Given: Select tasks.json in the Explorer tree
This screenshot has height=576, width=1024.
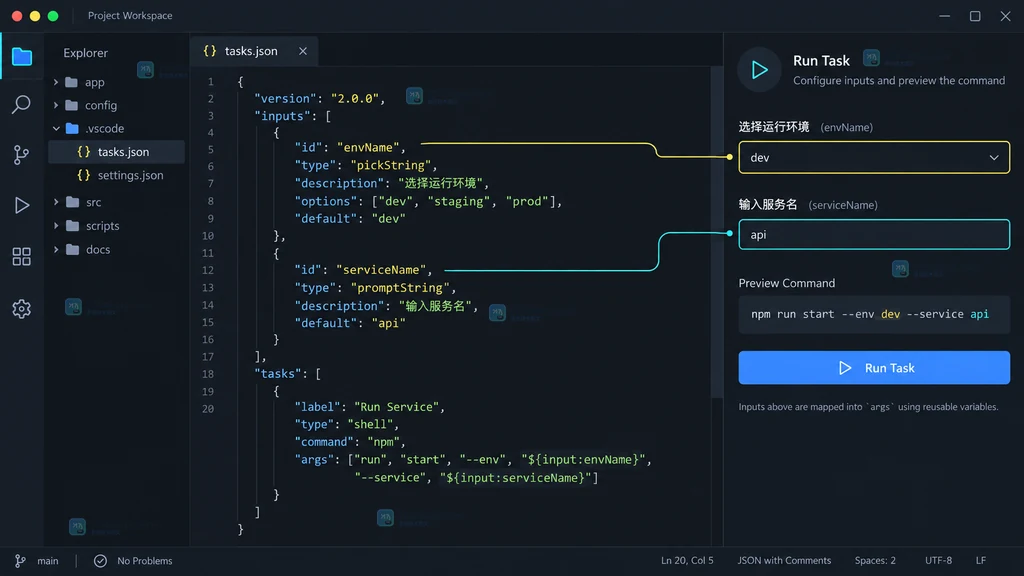Looking at the screenshot, I should (117, 152).
